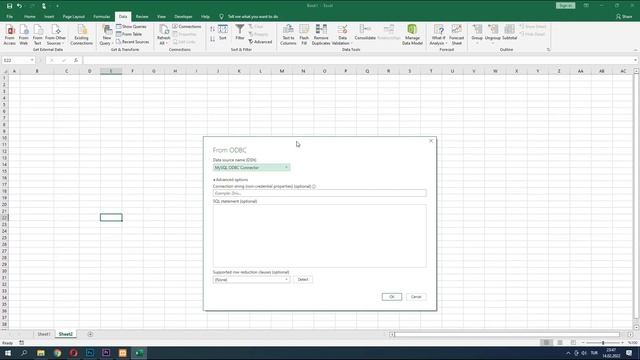Open the New Query dropdown
Viewport: 640px width, 360px height.
[106, 34]
